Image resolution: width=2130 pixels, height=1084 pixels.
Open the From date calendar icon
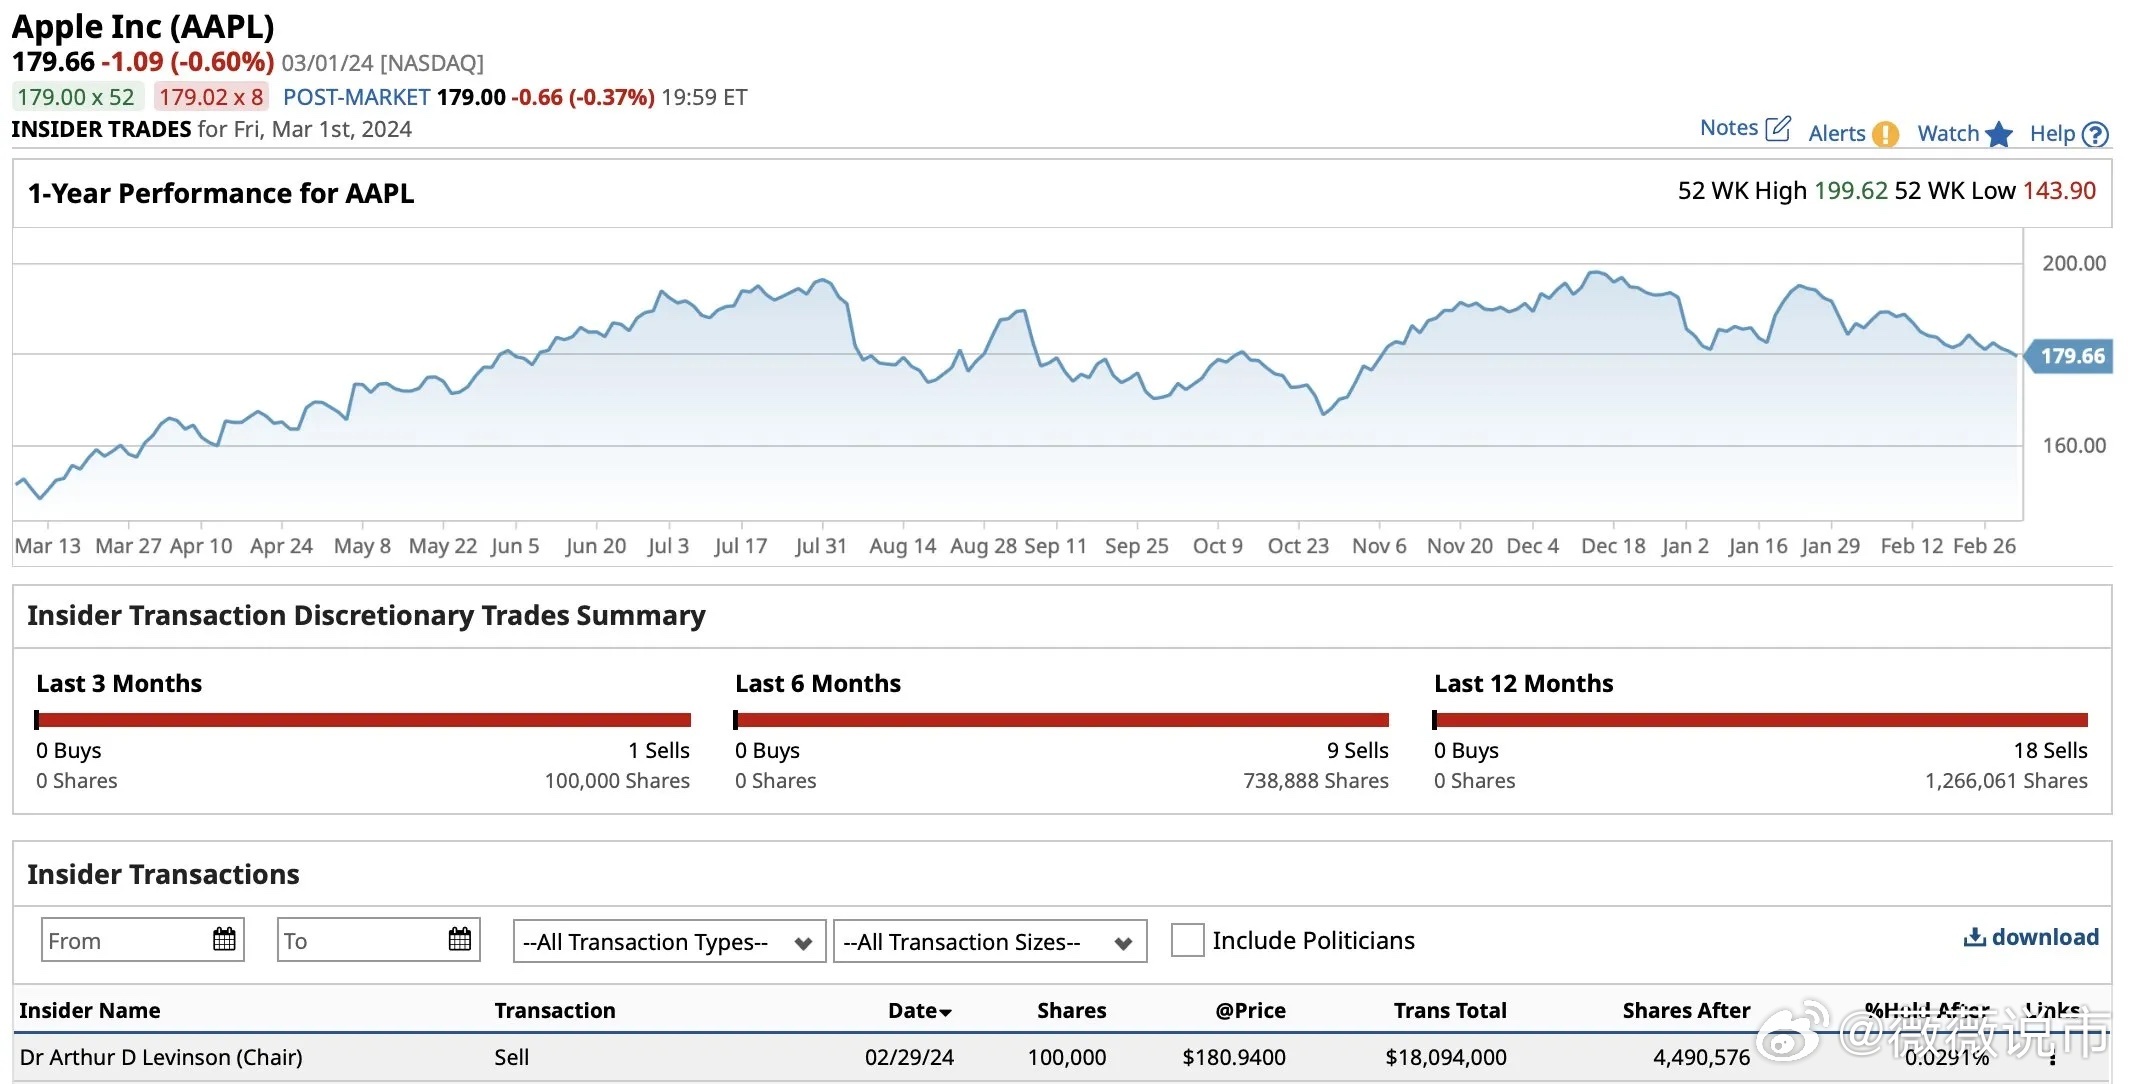point(224,939)
